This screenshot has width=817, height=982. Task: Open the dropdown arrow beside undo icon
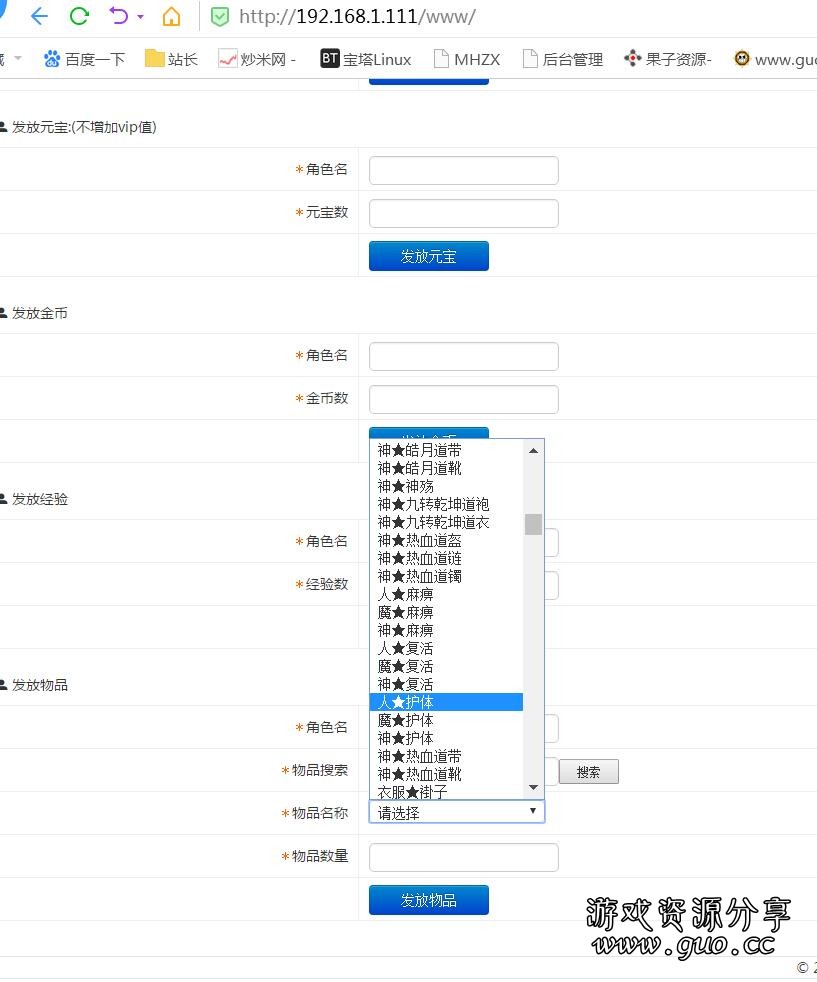click(x=140, y=17)
